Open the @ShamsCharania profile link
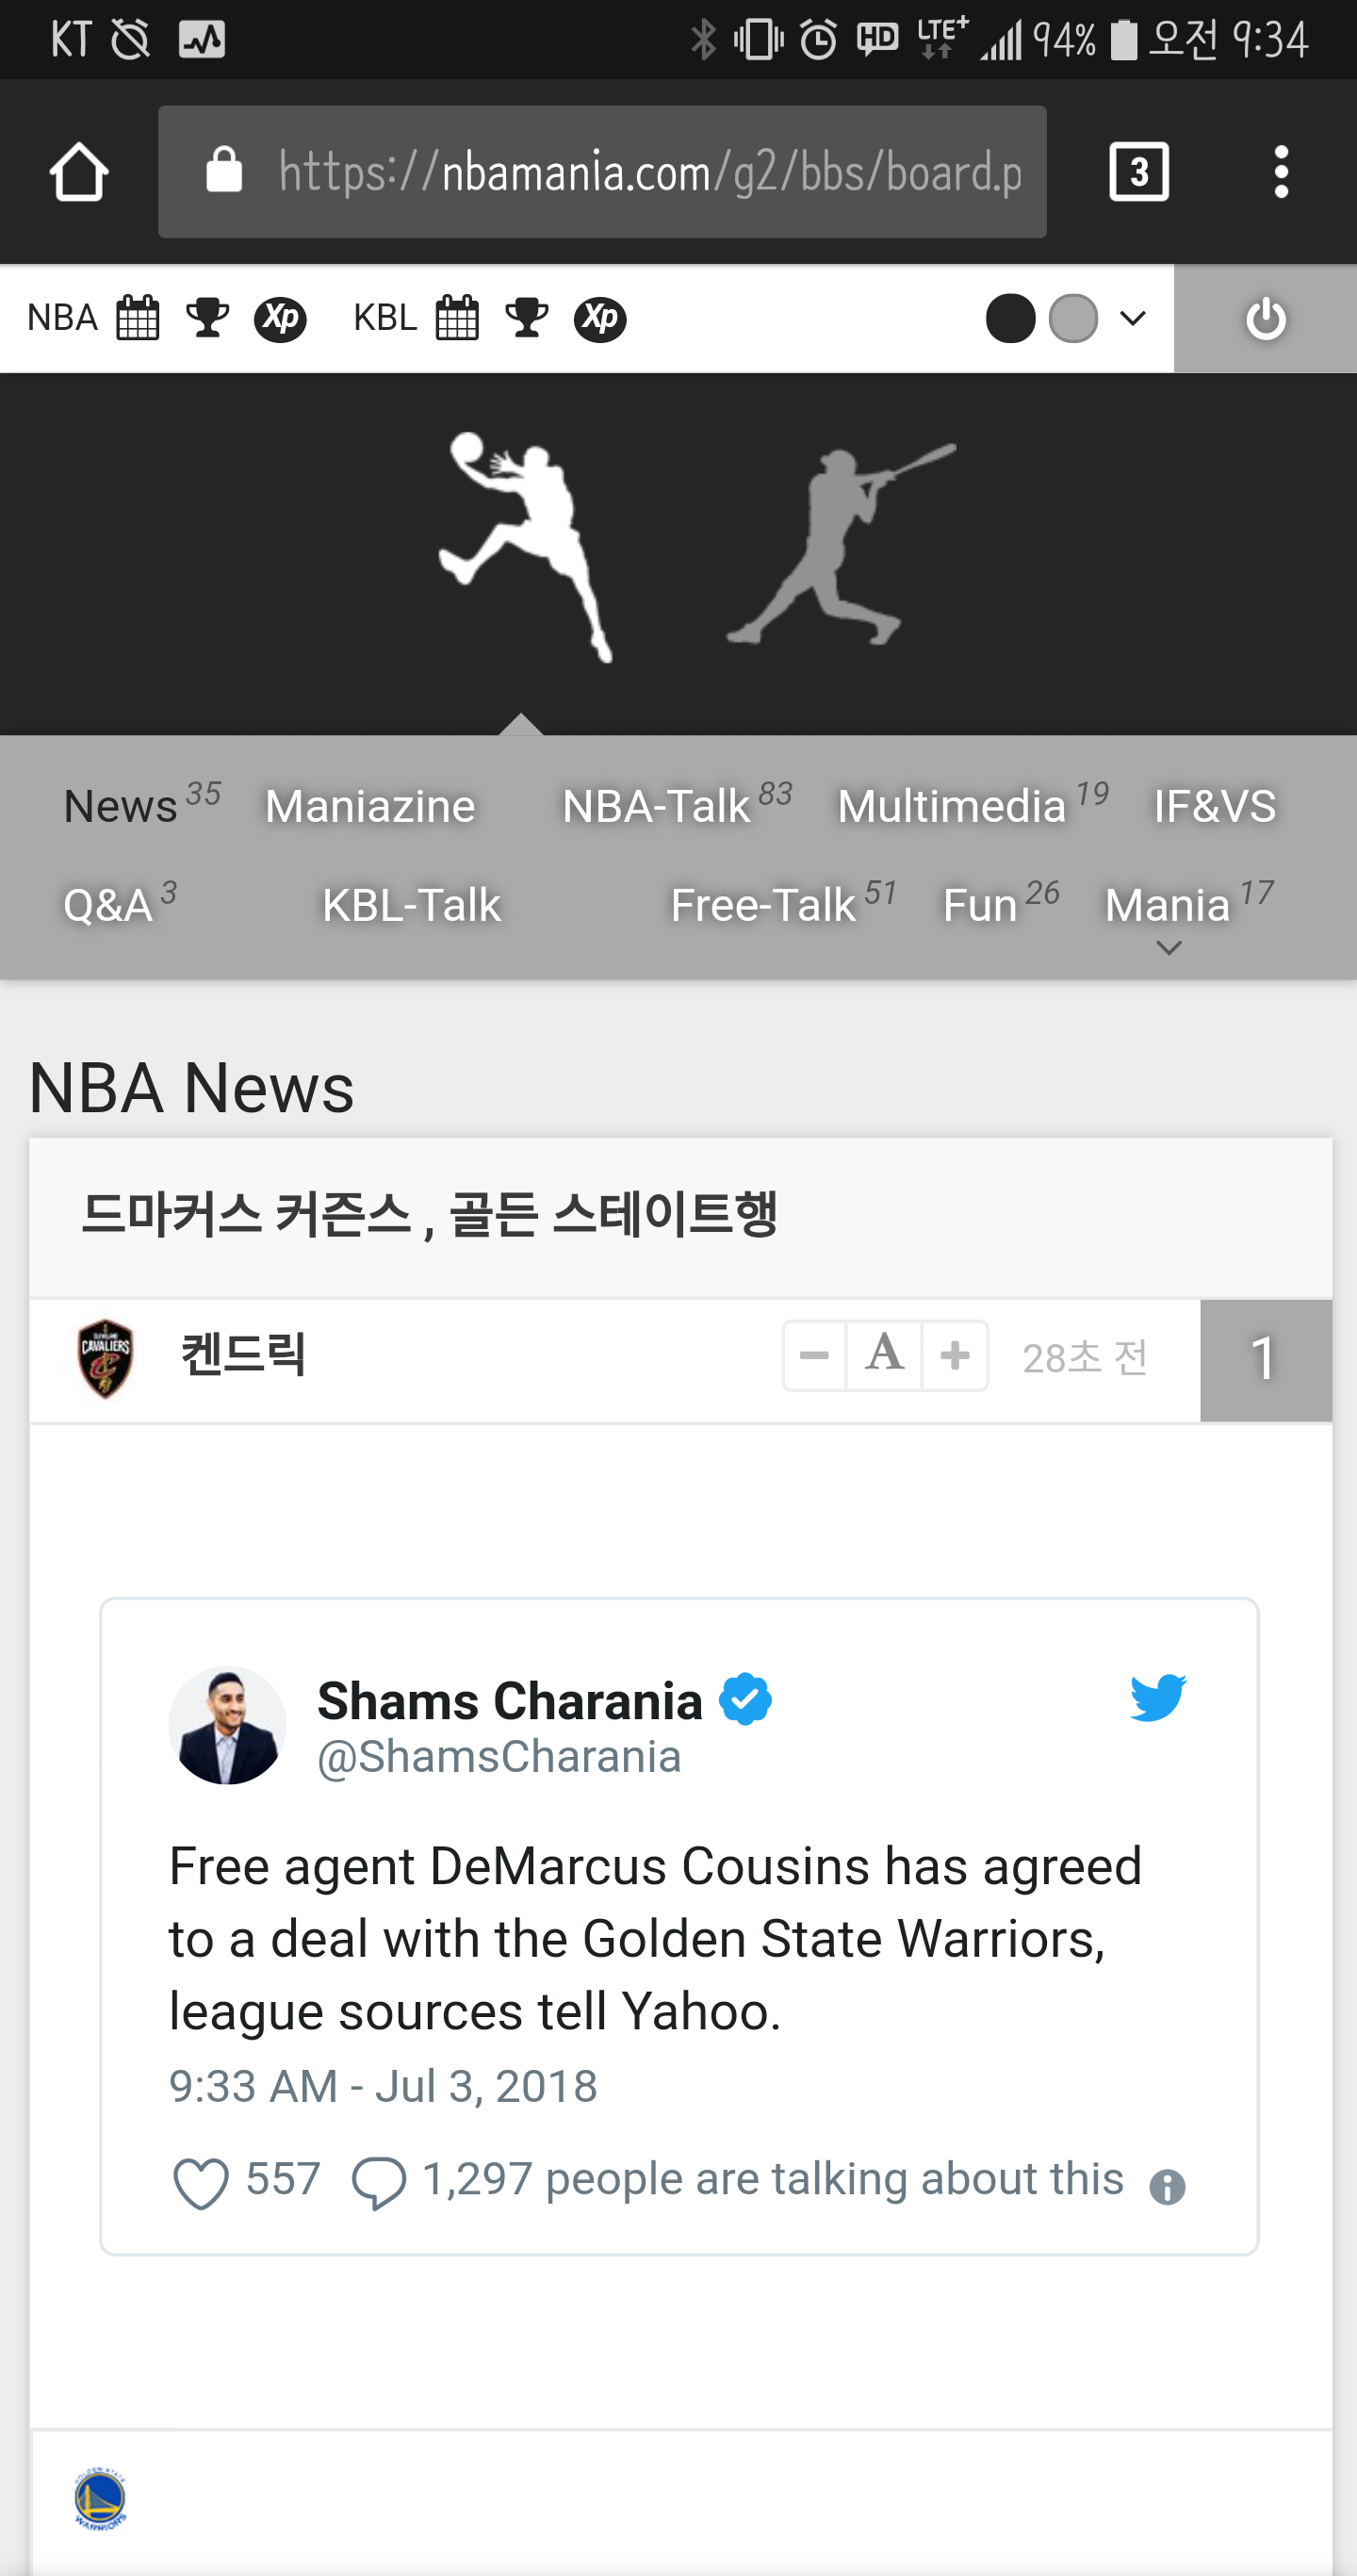1357x2576 pixels. 499,1756
